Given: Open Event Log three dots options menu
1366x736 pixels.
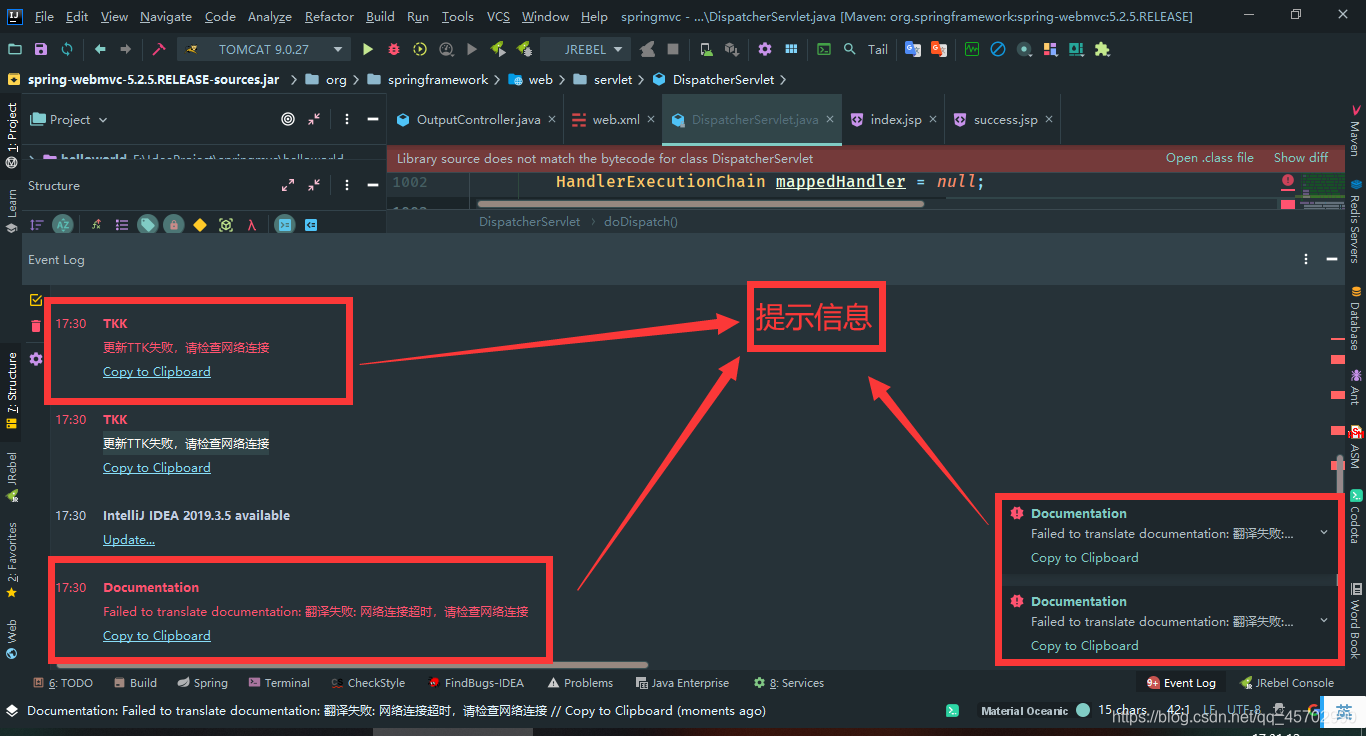Looking at the screenshot, I should click(x=1306, y=259).
